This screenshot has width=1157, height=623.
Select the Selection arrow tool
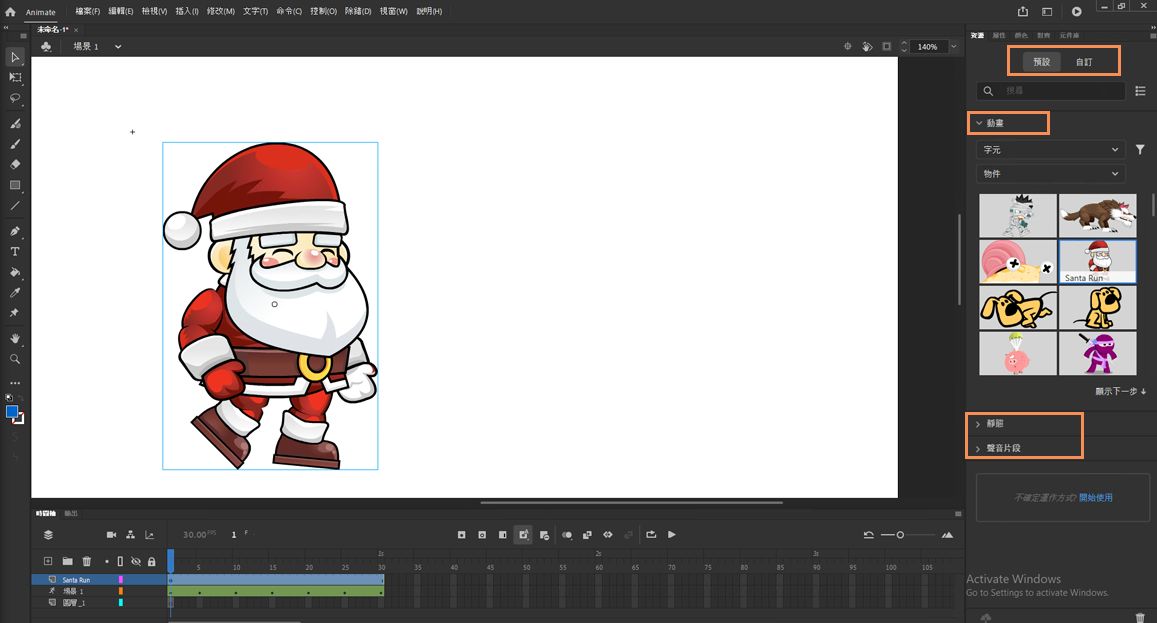[x=15, y=57]
